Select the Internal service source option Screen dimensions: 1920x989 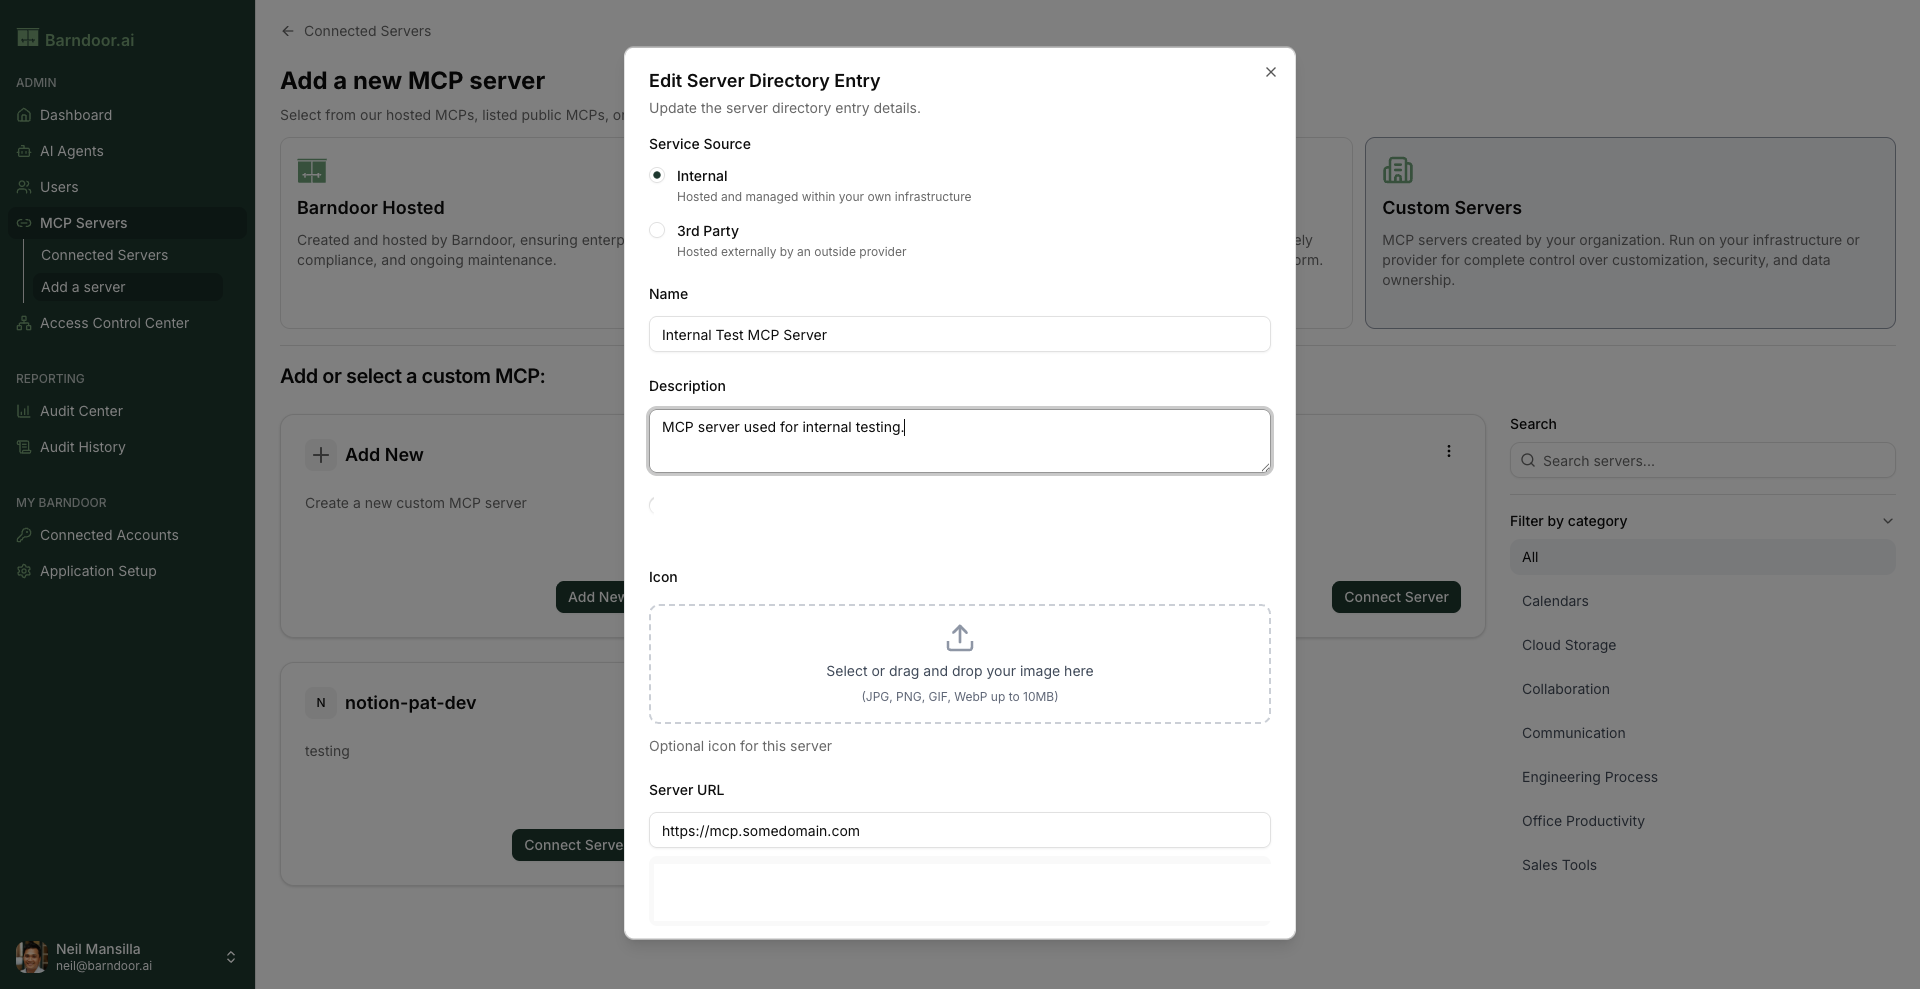click(x=657, y=175)
